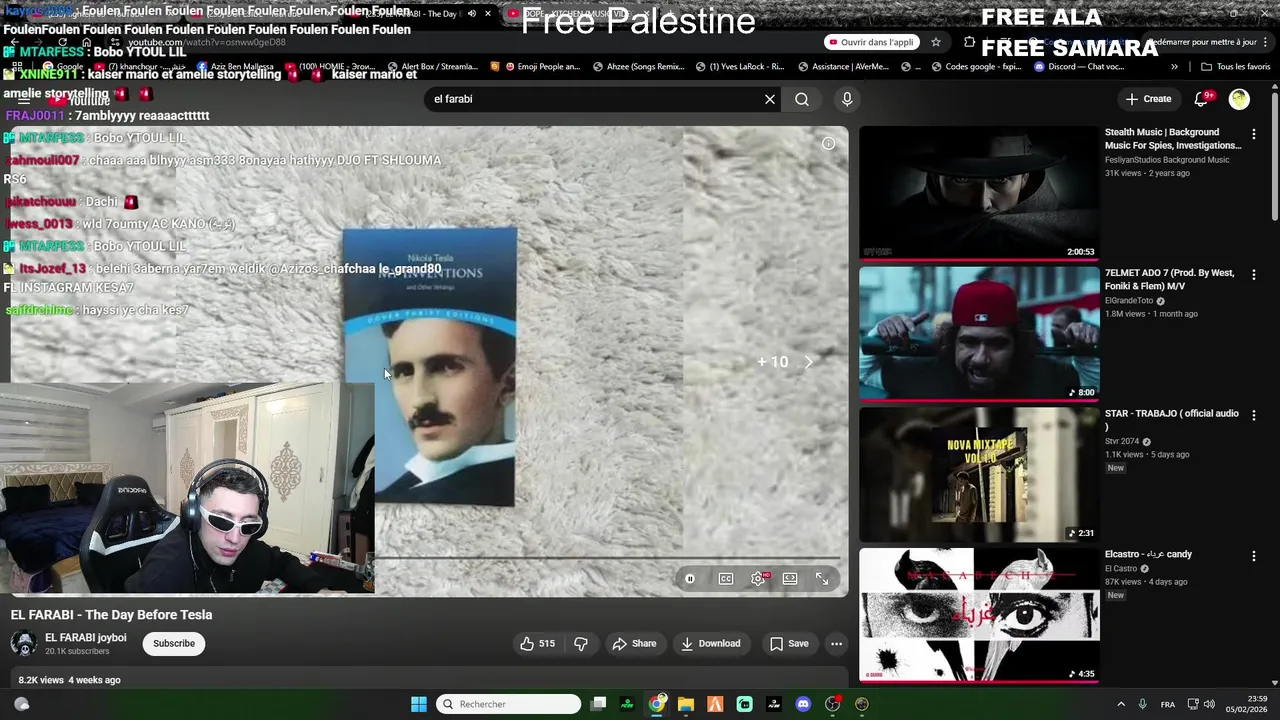
Task: Start voice search with the microphone
Action: point(847,100)
